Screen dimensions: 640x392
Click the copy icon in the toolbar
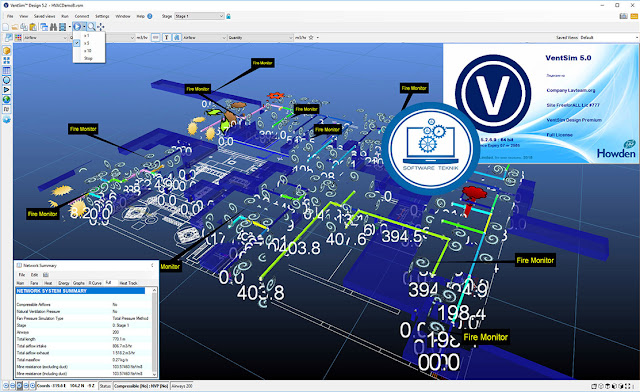tap(24, 27)
